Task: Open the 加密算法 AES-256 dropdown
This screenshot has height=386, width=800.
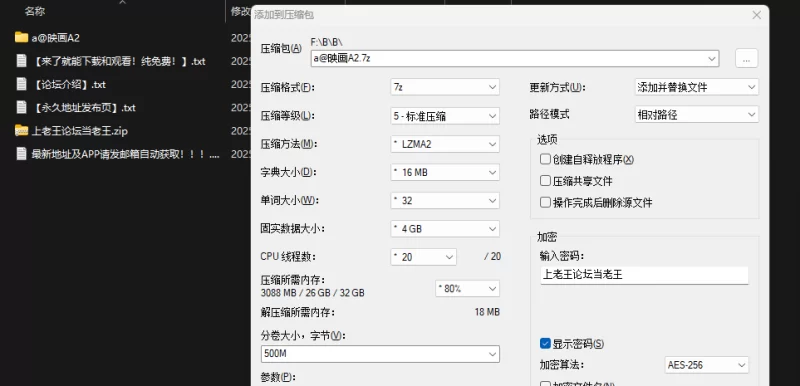Action: [707, 365]
